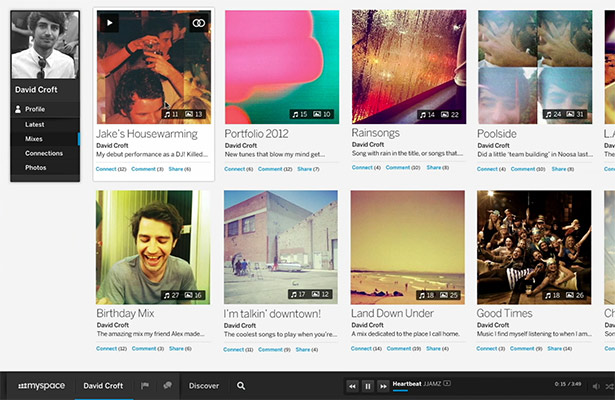The image size is (615, 400).
Task: Click the song count icon on Portfolio 2012
Action: tap(295, 114)
